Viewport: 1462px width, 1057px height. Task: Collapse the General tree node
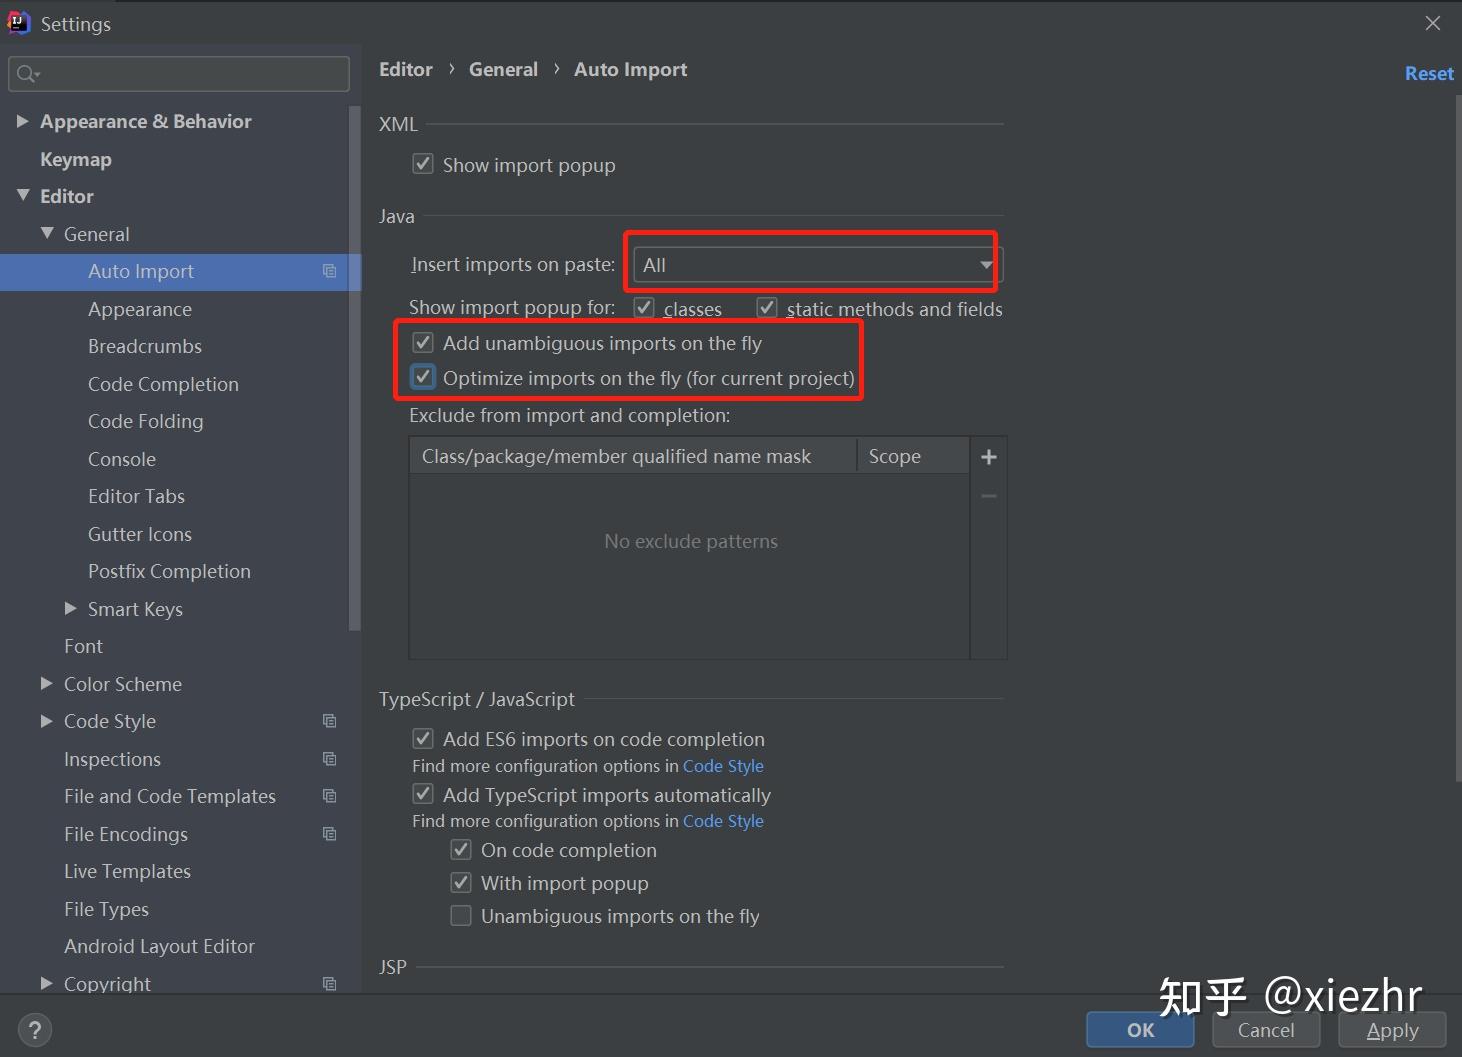pyautogui.click(x=47, y=233)
